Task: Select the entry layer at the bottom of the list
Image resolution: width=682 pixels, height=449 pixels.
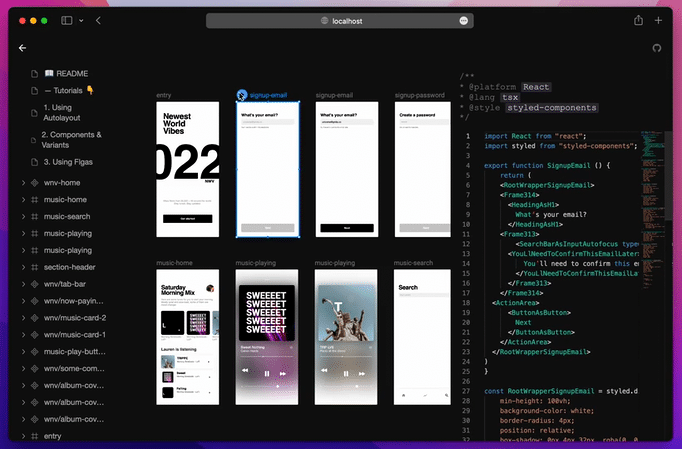Action: pos(52,436)
